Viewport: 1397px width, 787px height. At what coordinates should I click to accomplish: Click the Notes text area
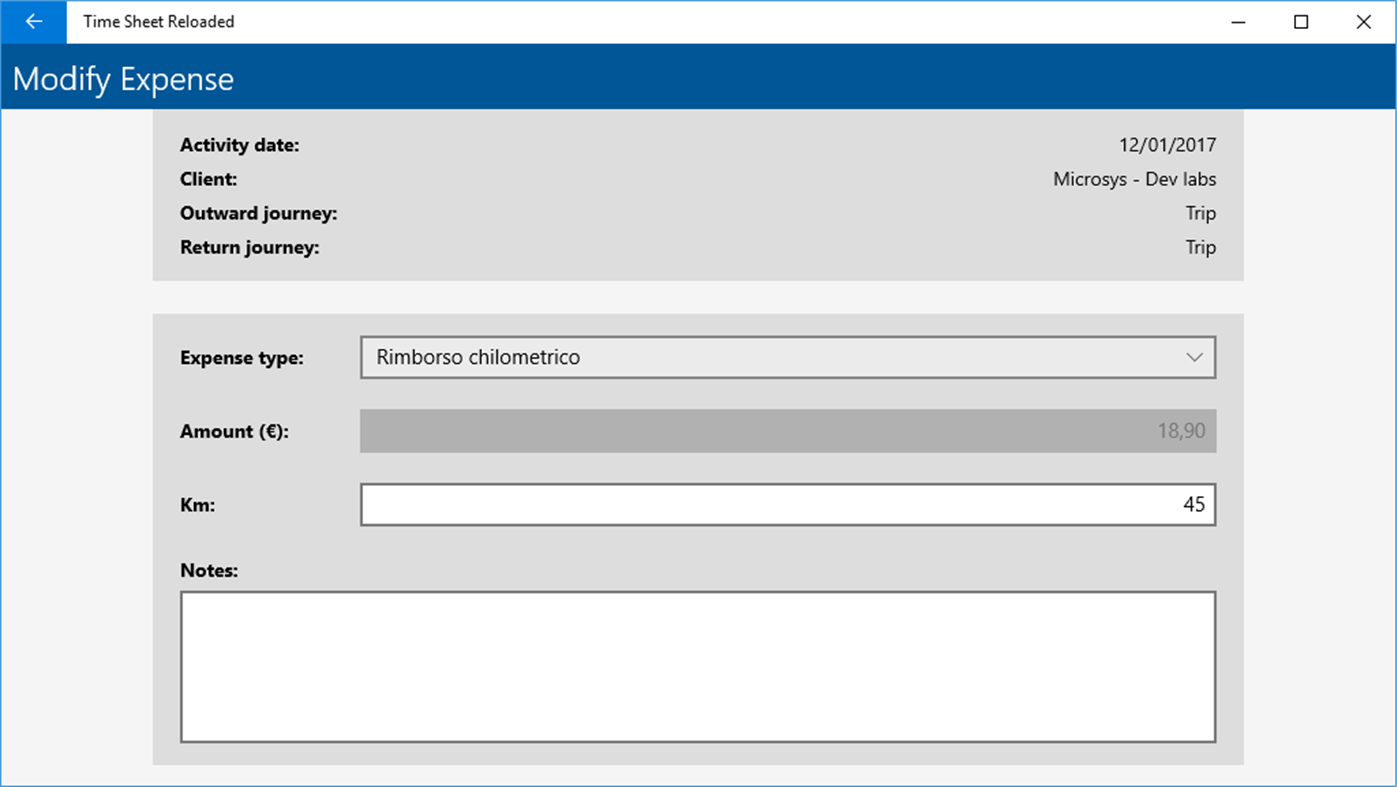point(697,666)
